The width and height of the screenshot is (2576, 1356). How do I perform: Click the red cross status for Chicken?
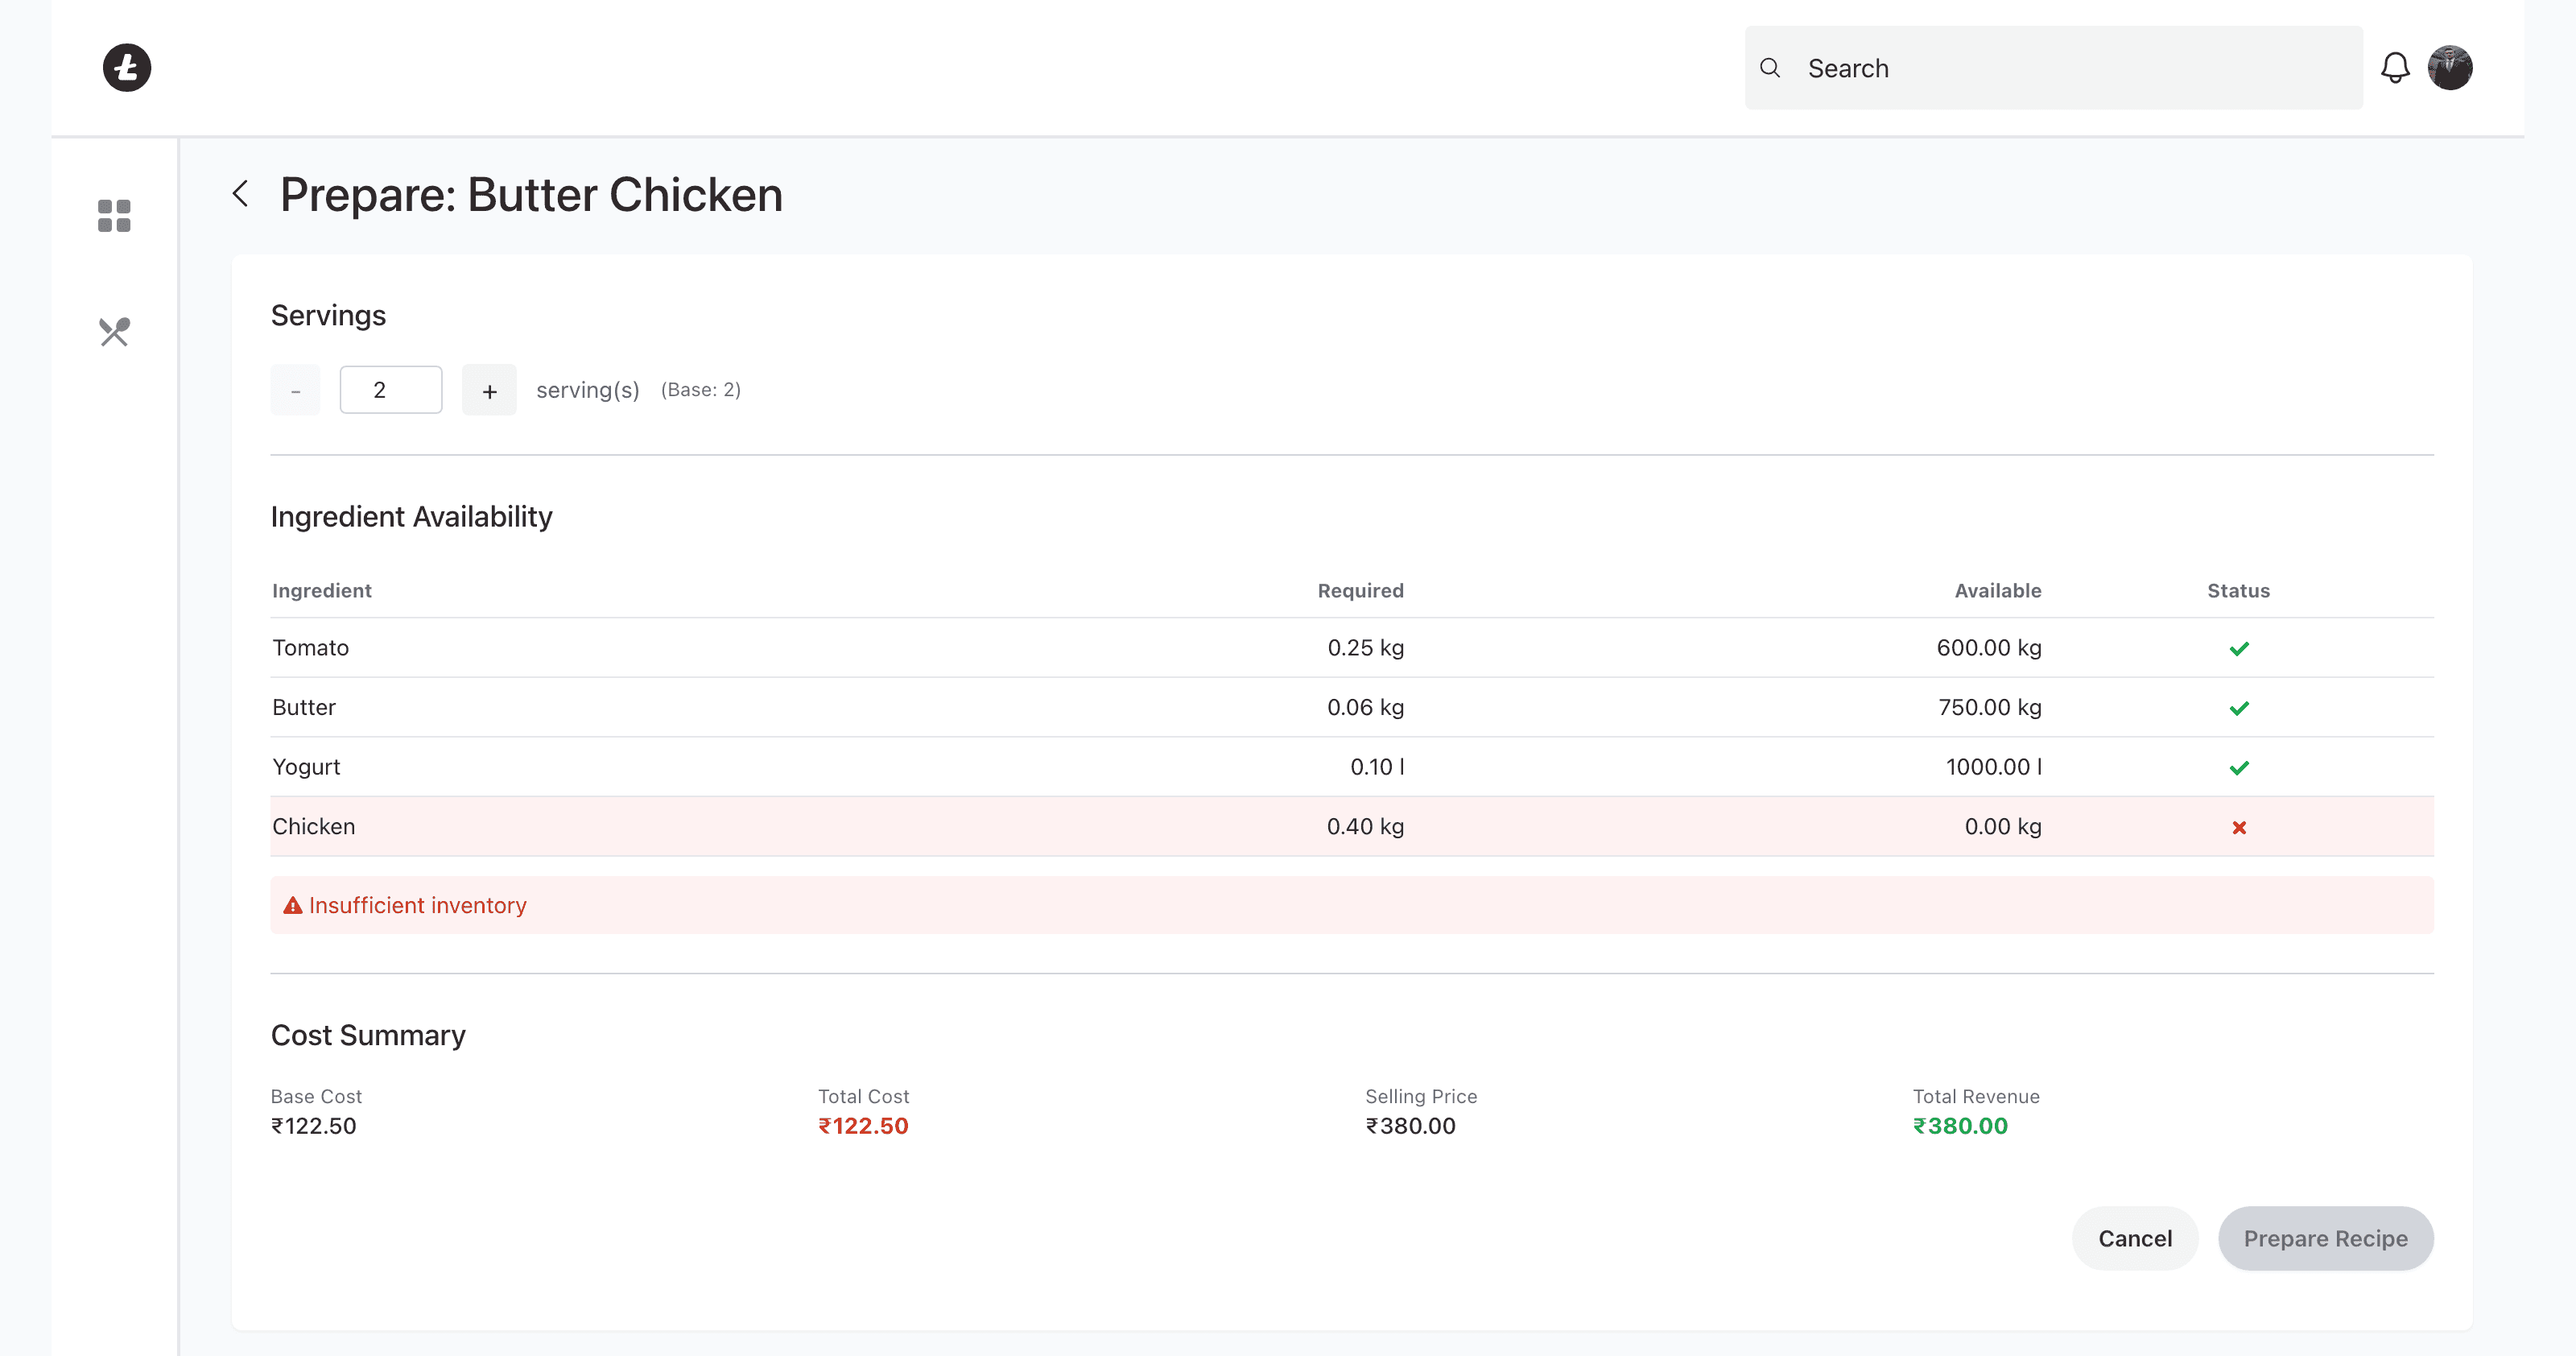(x=2239, y=827)
